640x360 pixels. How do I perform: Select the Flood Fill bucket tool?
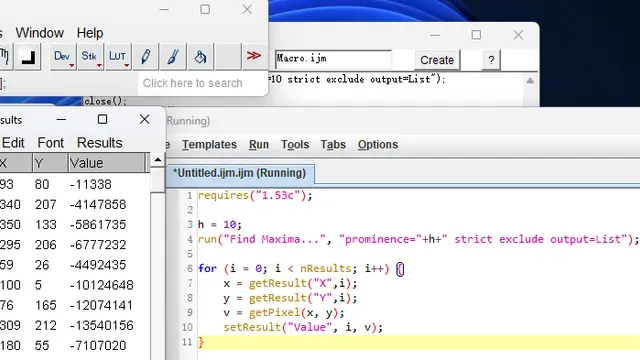pos(200,56)
